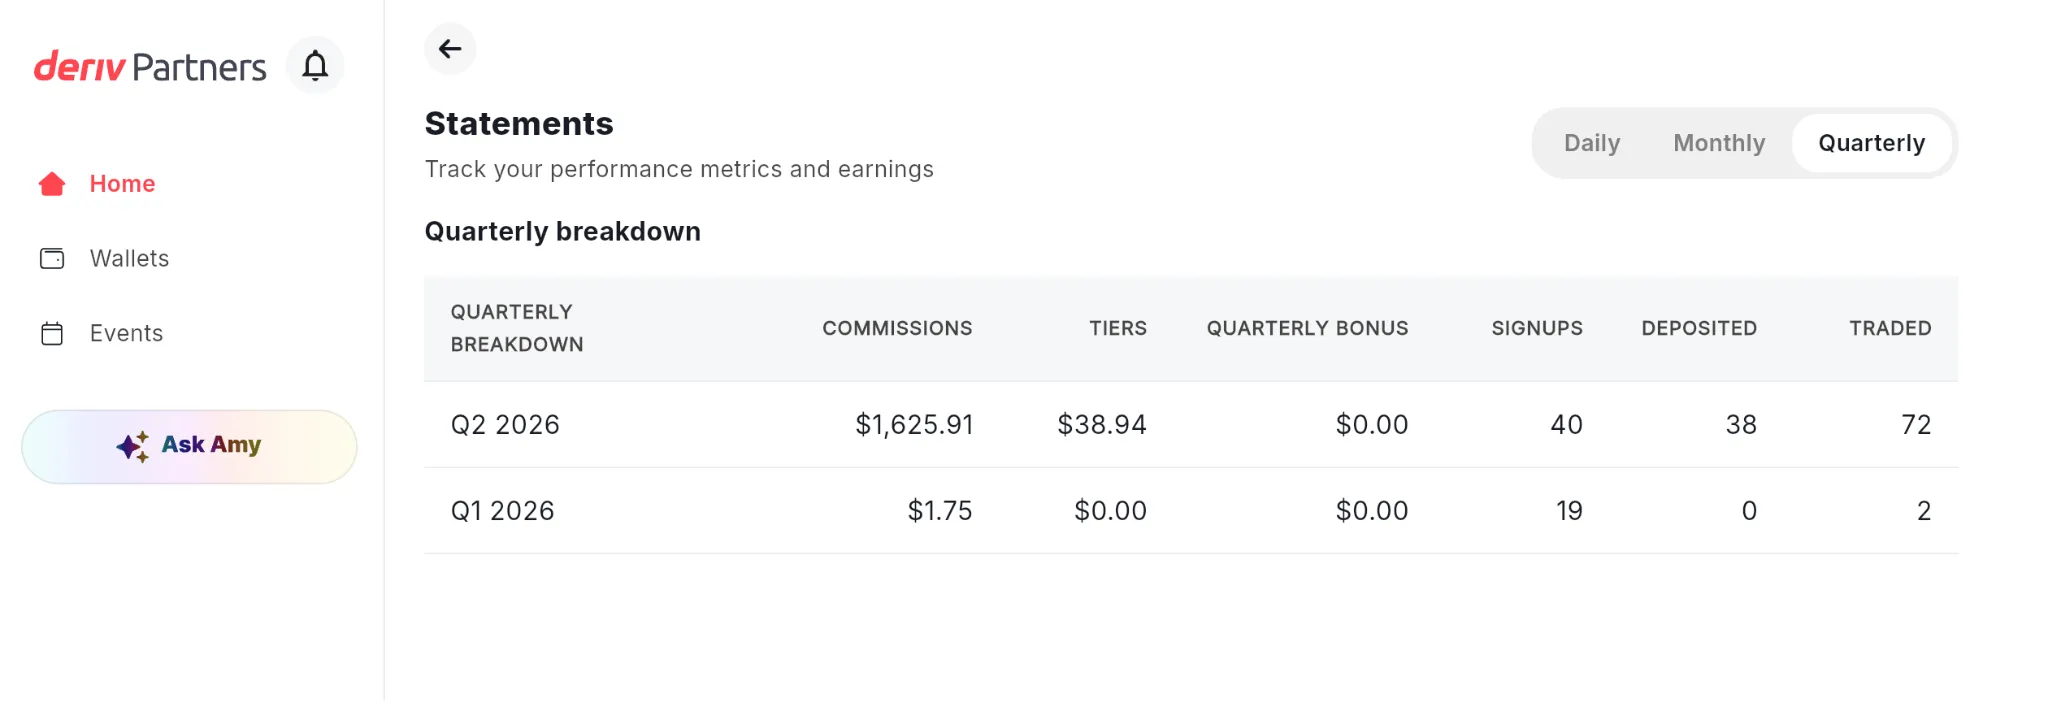Click the Wallets icon in sidebar

[52, 259]
